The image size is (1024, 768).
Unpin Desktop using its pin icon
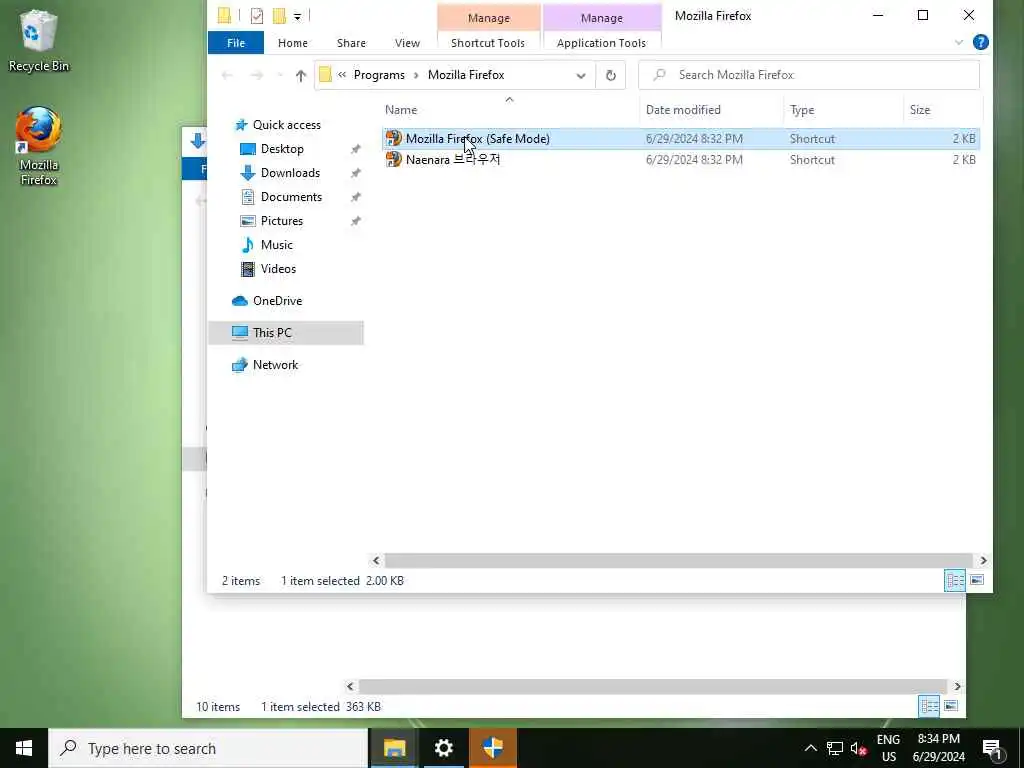[x=355, y=150]
